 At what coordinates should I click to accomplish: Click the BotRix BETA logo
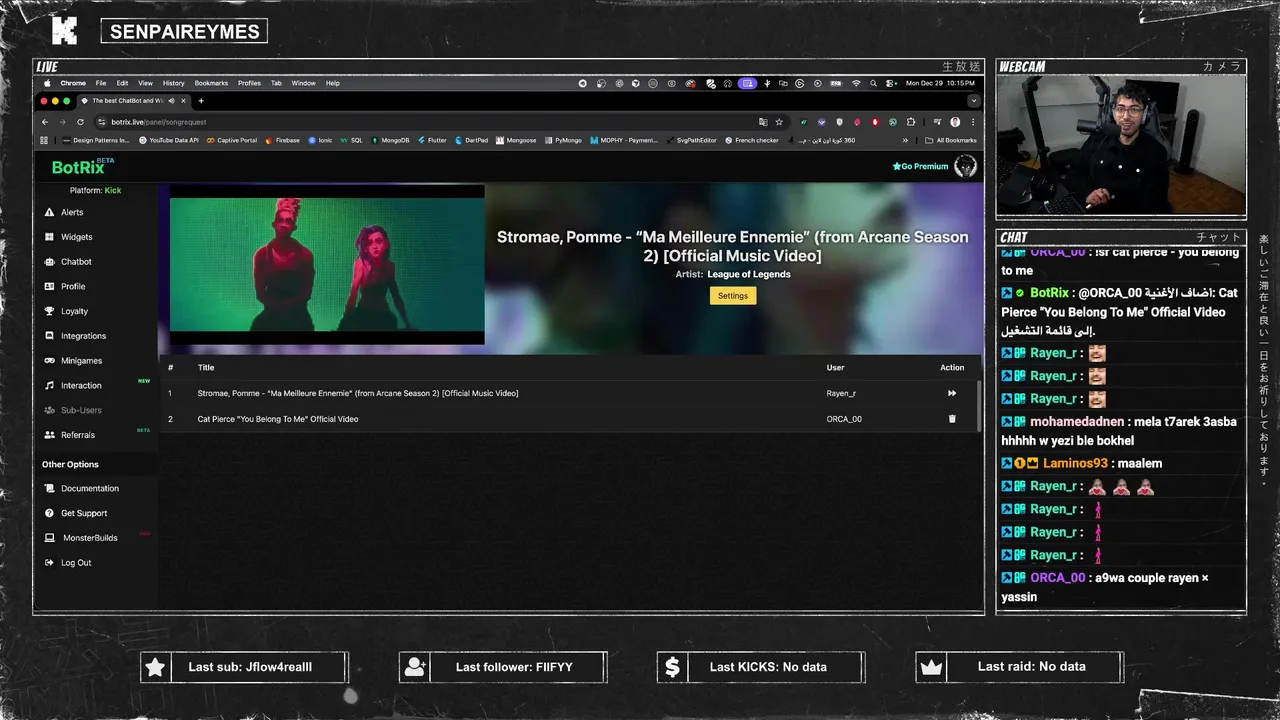[82, 166]
